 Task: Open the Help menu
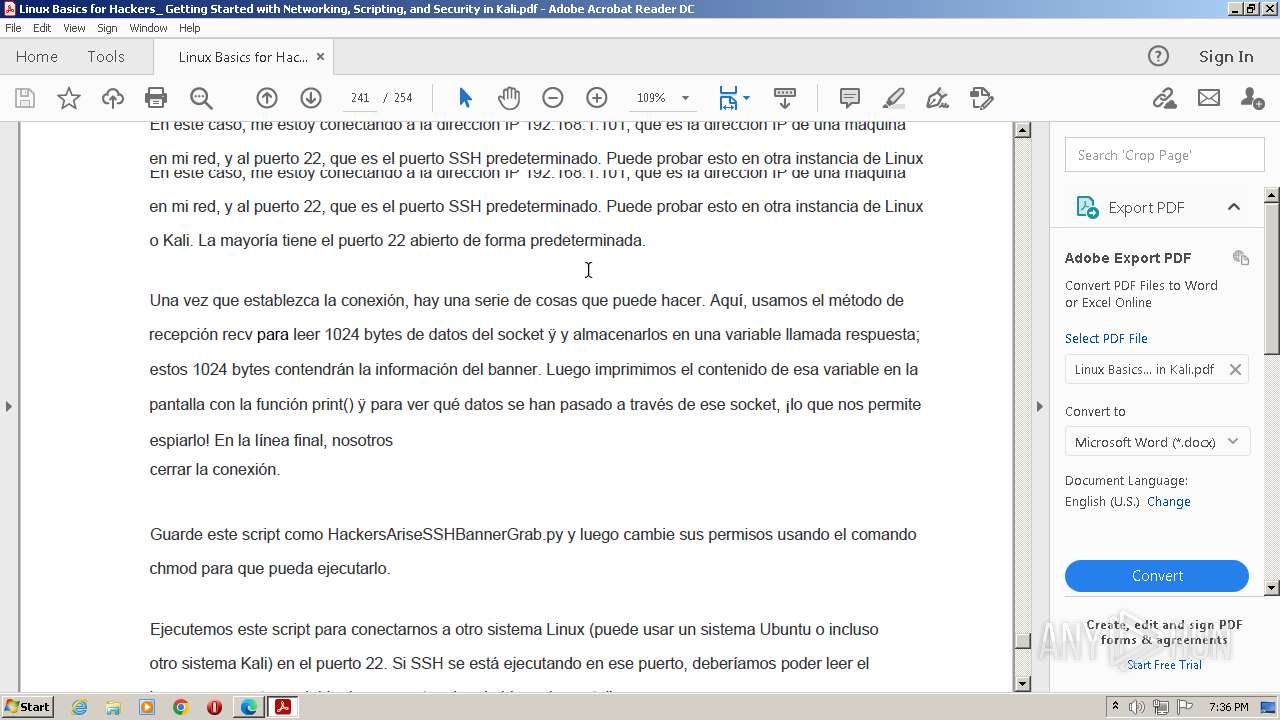tap(189, 28)
